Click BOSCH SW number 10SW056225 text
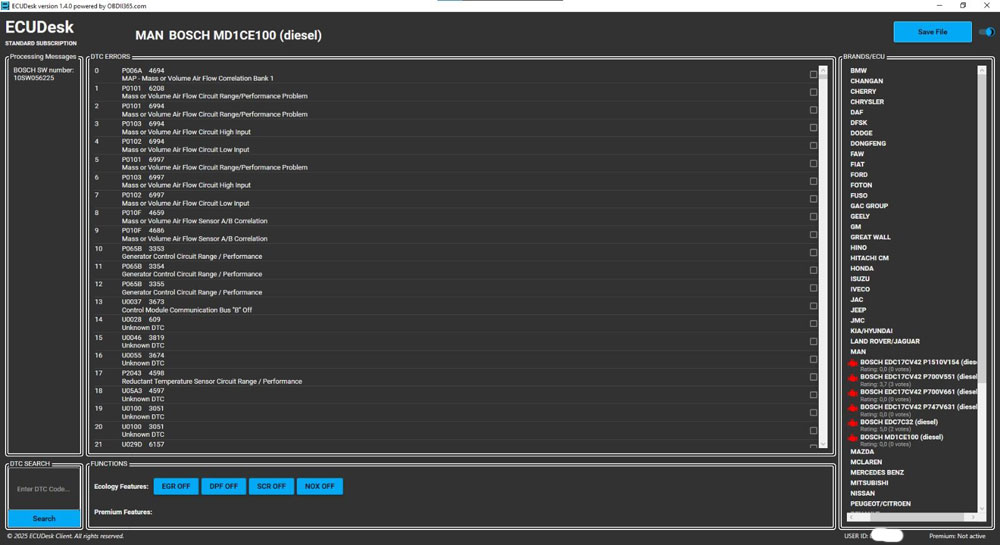 43,74
